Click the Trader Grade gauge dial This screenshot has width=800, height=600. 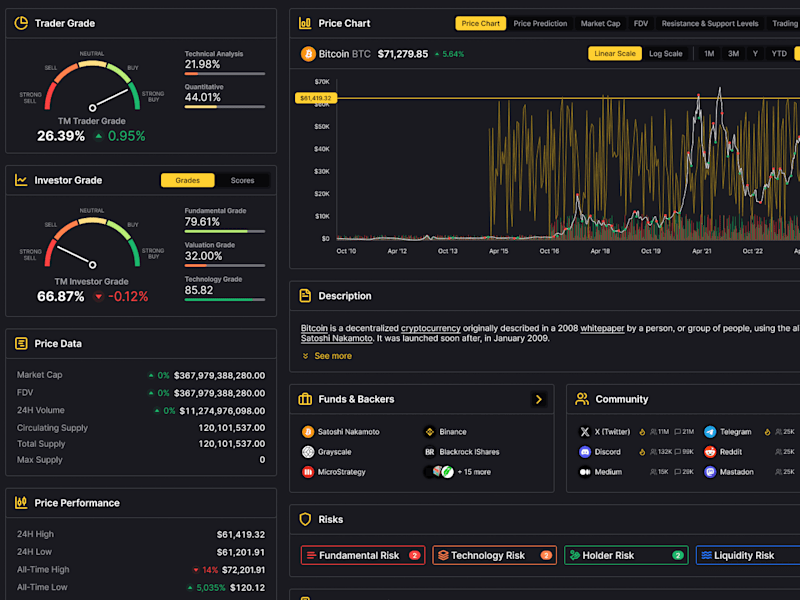coord(92,86)
